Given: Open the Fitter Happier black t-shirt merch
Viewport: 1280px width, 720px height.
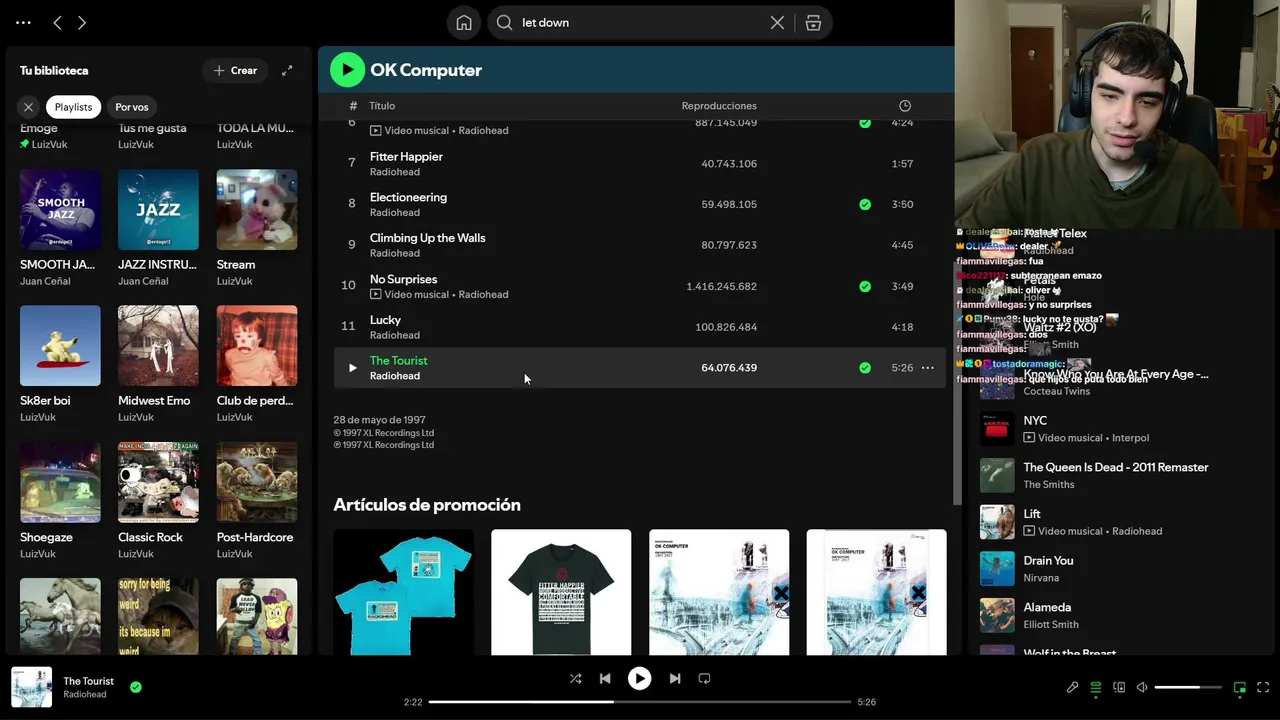Looking at the screenshot, I should coord(561,592).
